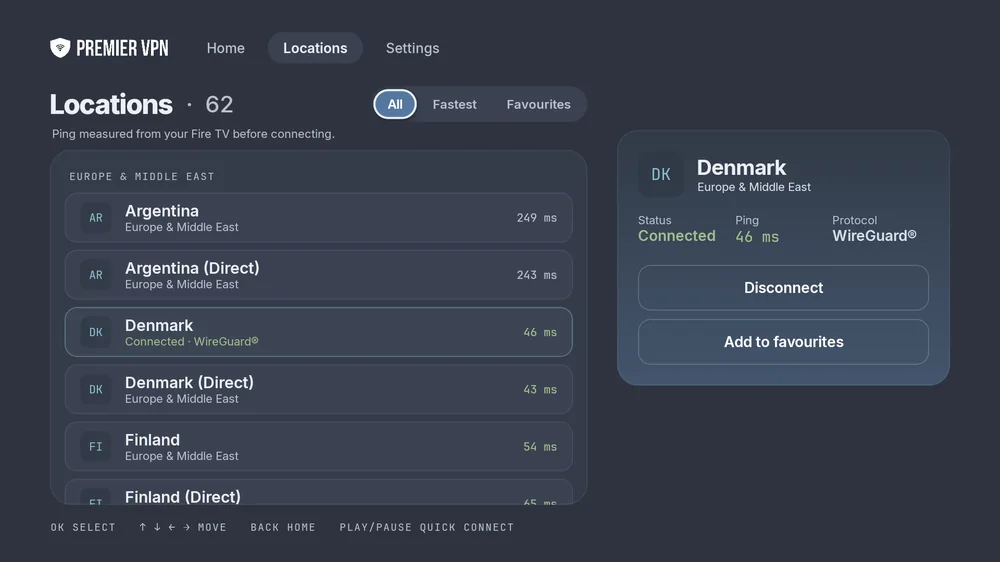1000x562 pixels.
Task: Click DK badge on Denmark (Direct) row
Action: pyautogui.click(x=96, y=389)
